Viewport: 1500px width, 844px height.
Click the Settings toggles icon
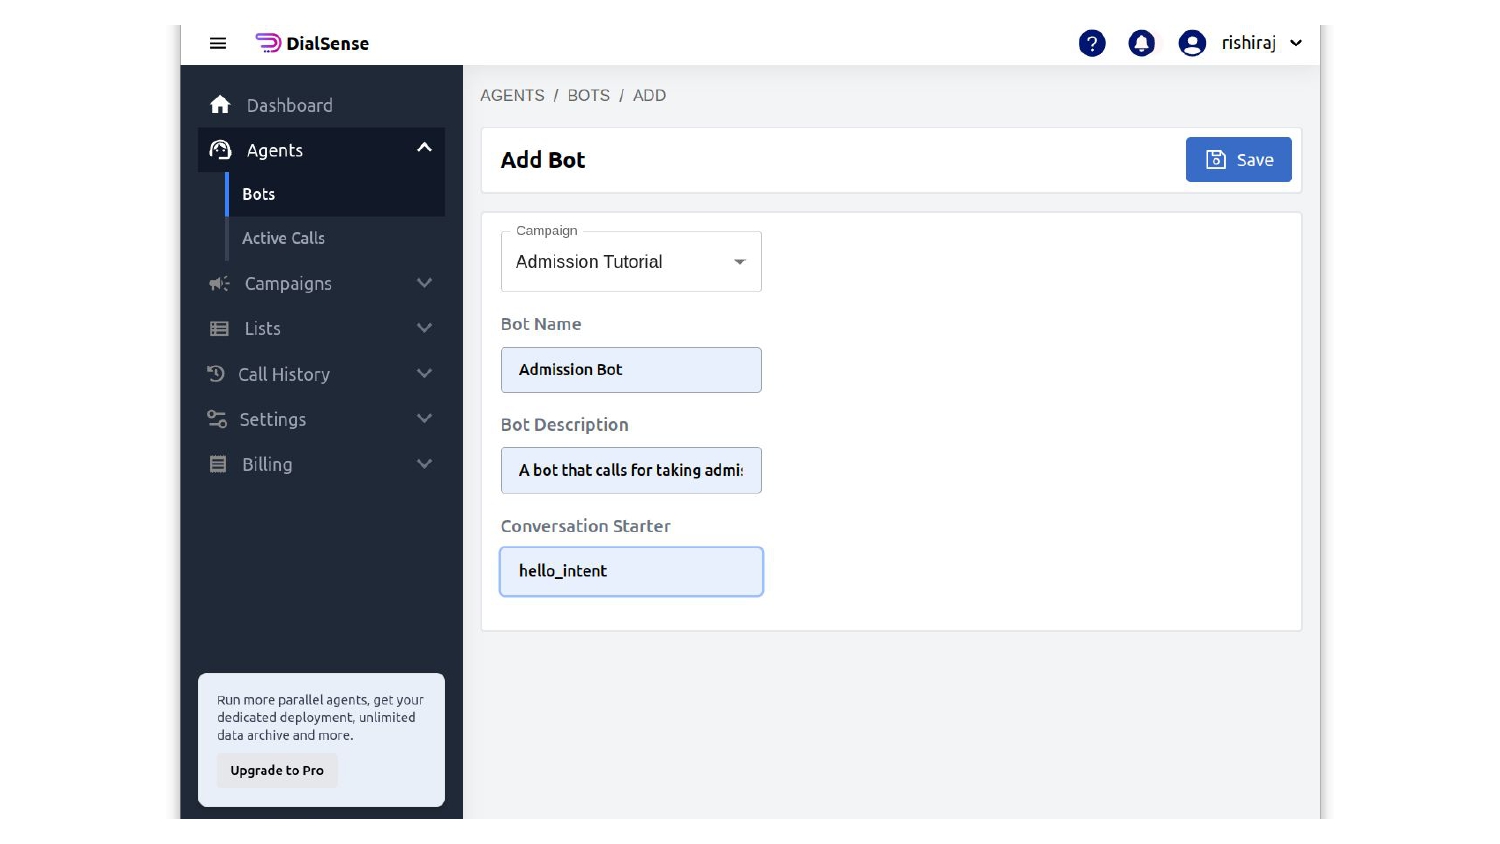click(217, 419)
